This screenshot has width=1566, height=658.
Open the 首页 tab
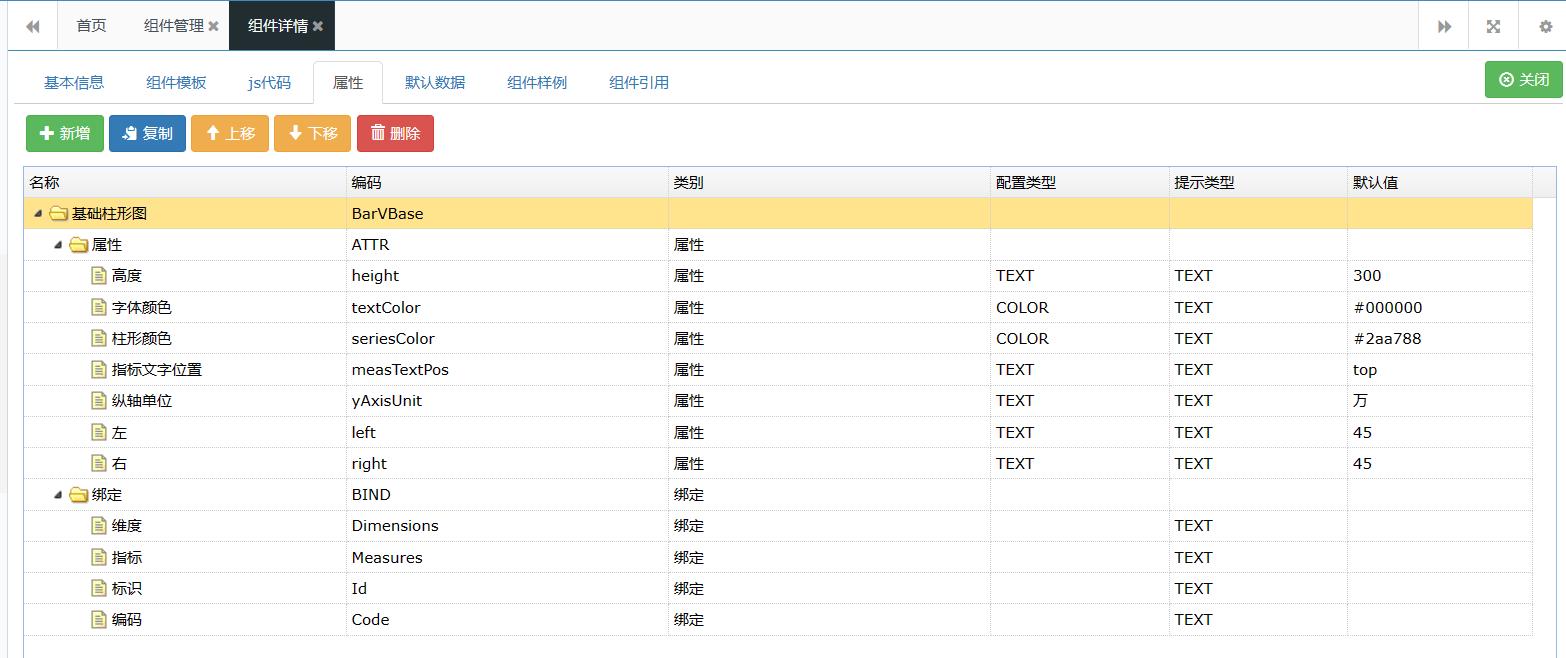click(x=90, y=25)
